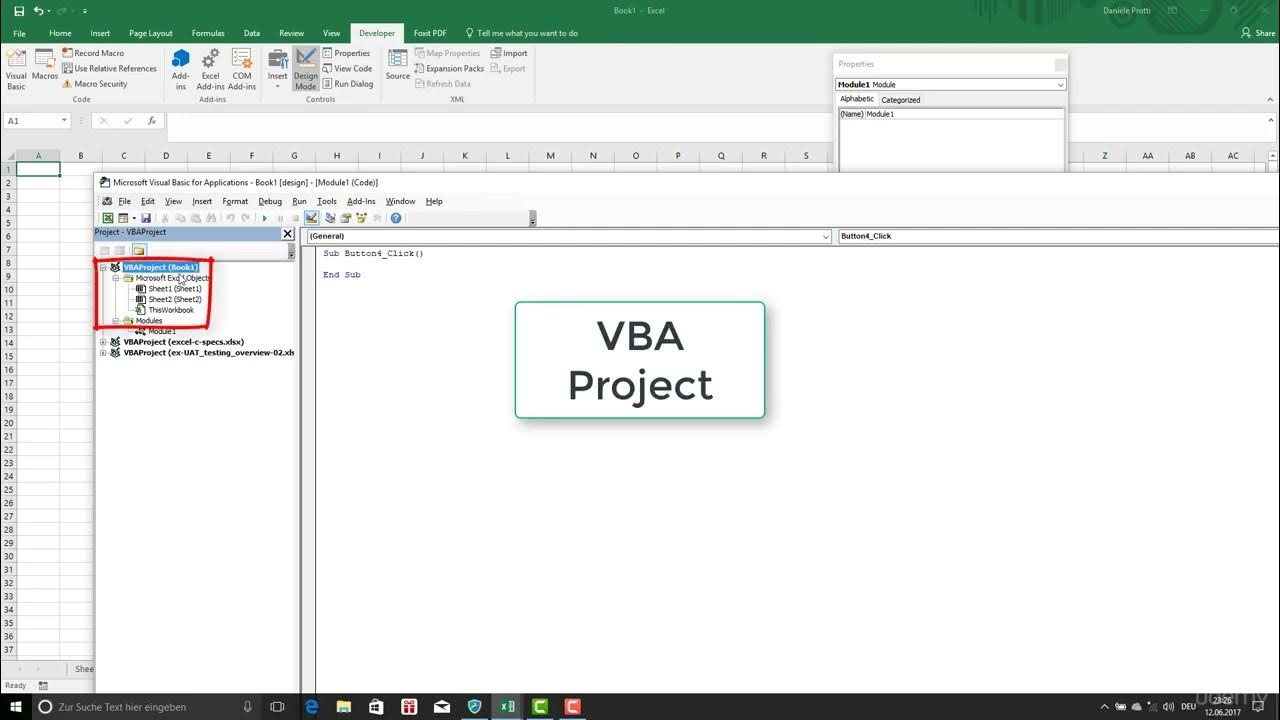
Task: Click Run Dialog in Controls group
Action: [x=348, y=84]
